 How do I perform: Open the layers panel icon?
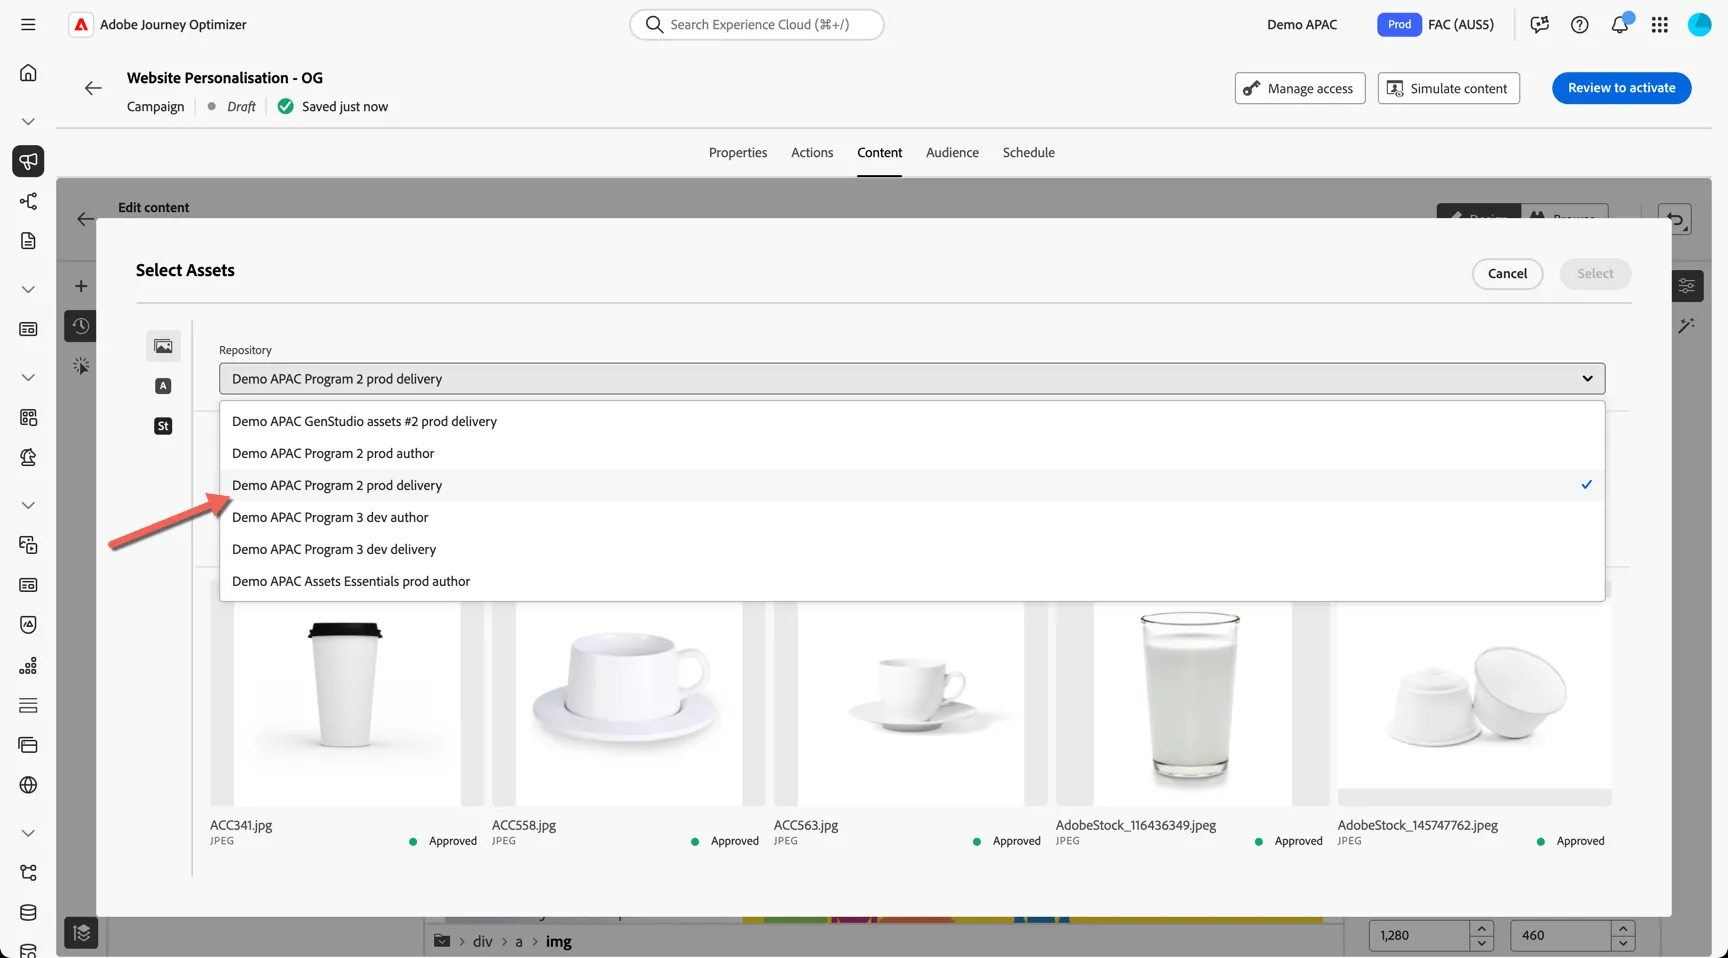coord(81,933)
